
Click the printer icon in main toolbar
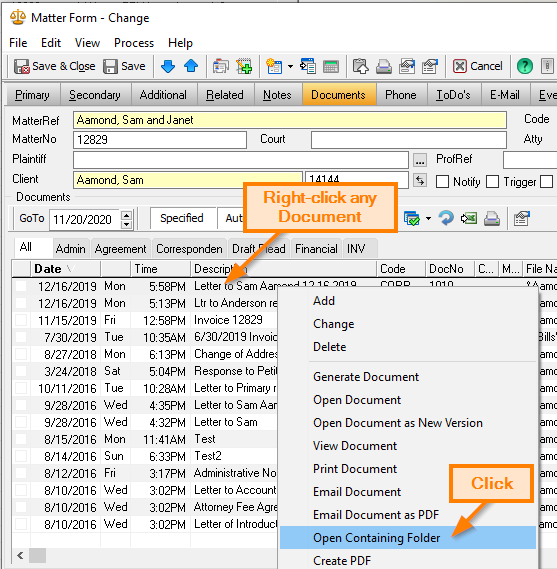[x=384, y=66]
